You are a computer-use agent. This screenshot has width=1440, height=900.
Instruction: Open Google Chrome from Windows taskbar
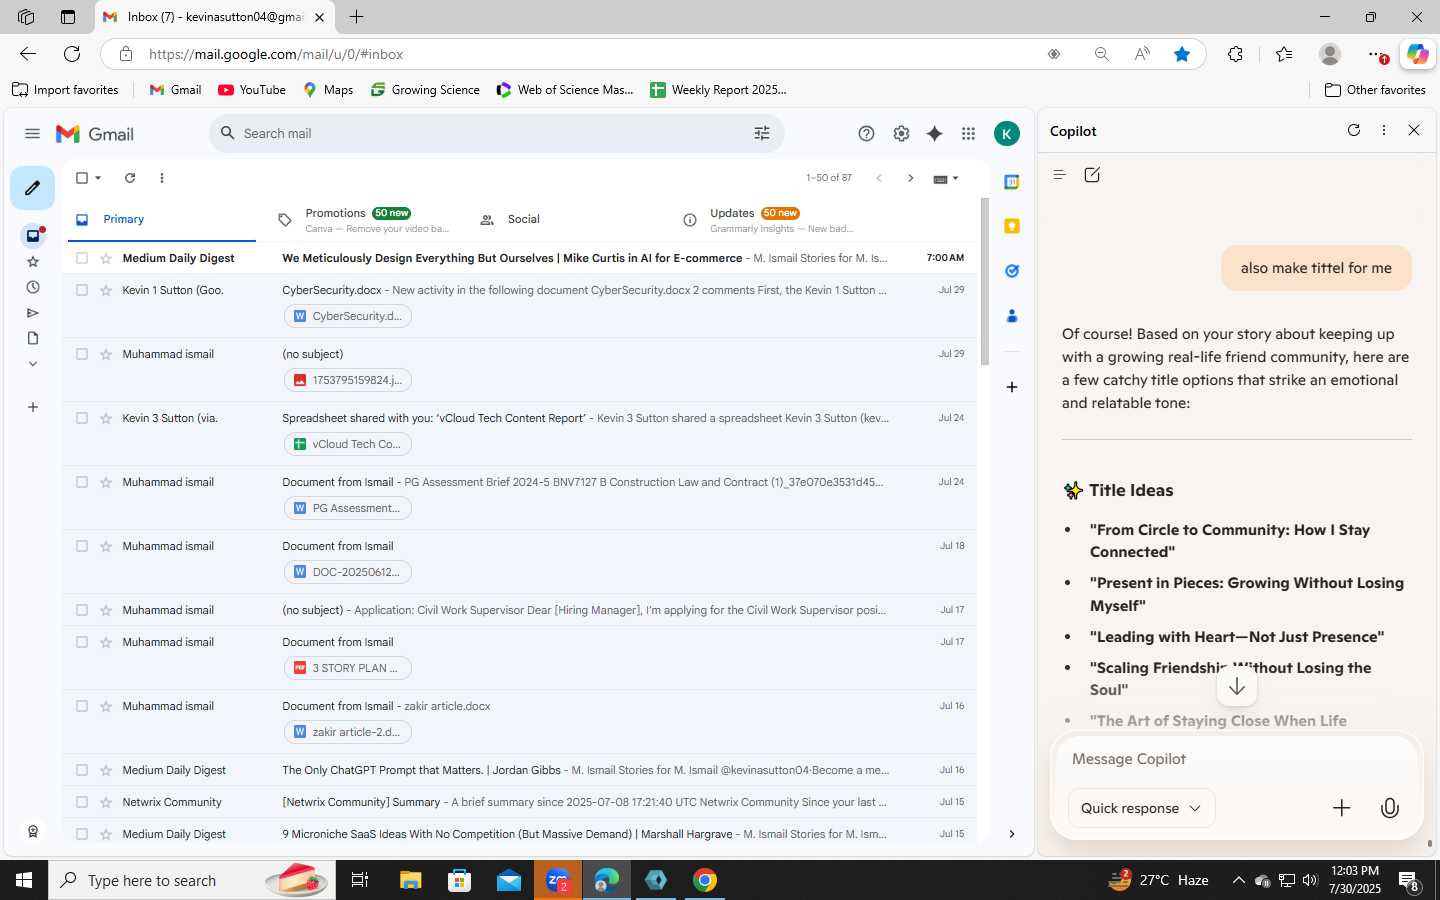tap(705, 880)
